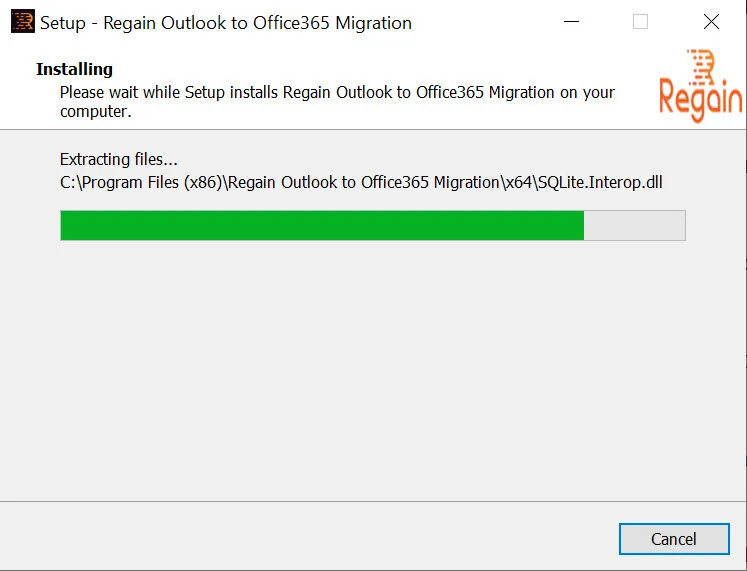Click the unfilled grey end of progress bar

[635, 225]
